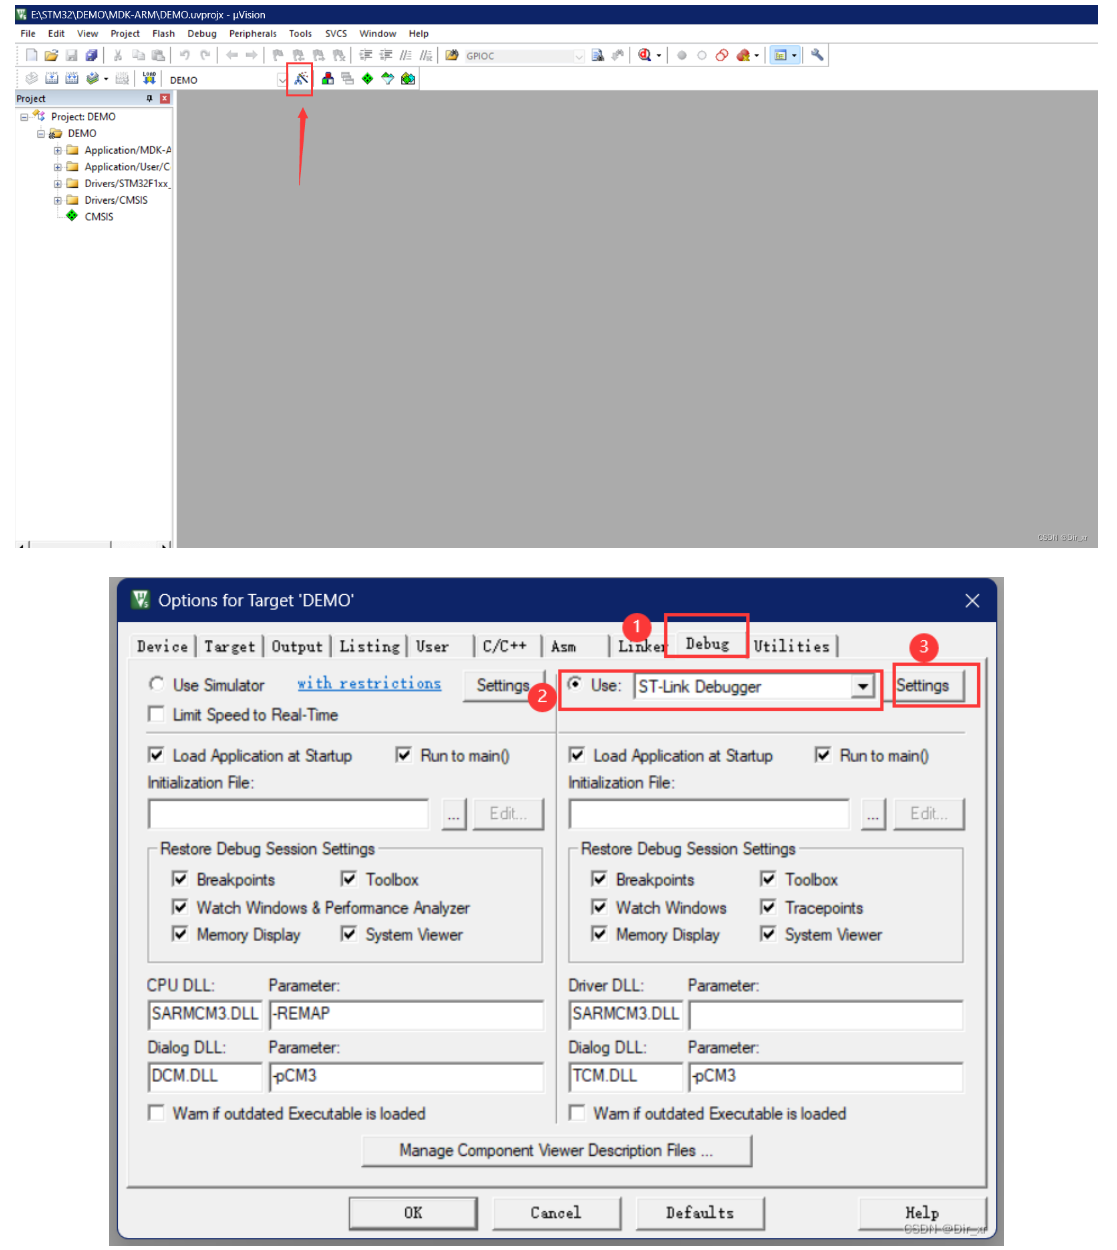Open Options for Target magic wand icon
Screen dimensions: 1117x1250
click(x=300, y=78)
